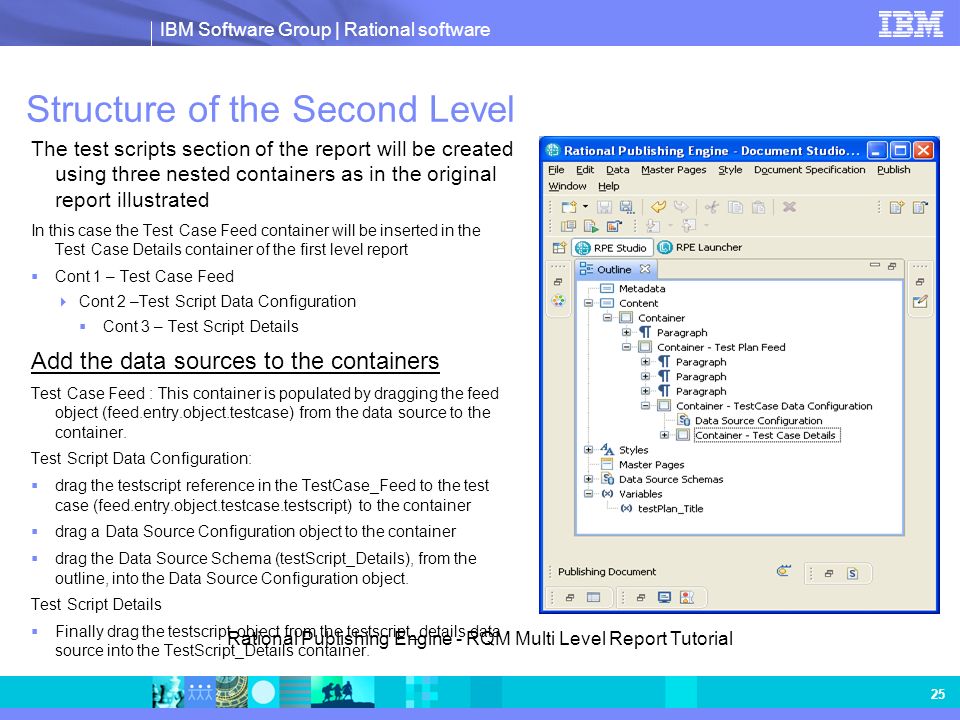
Task: Open the File menu
Action: pos(556,170)
